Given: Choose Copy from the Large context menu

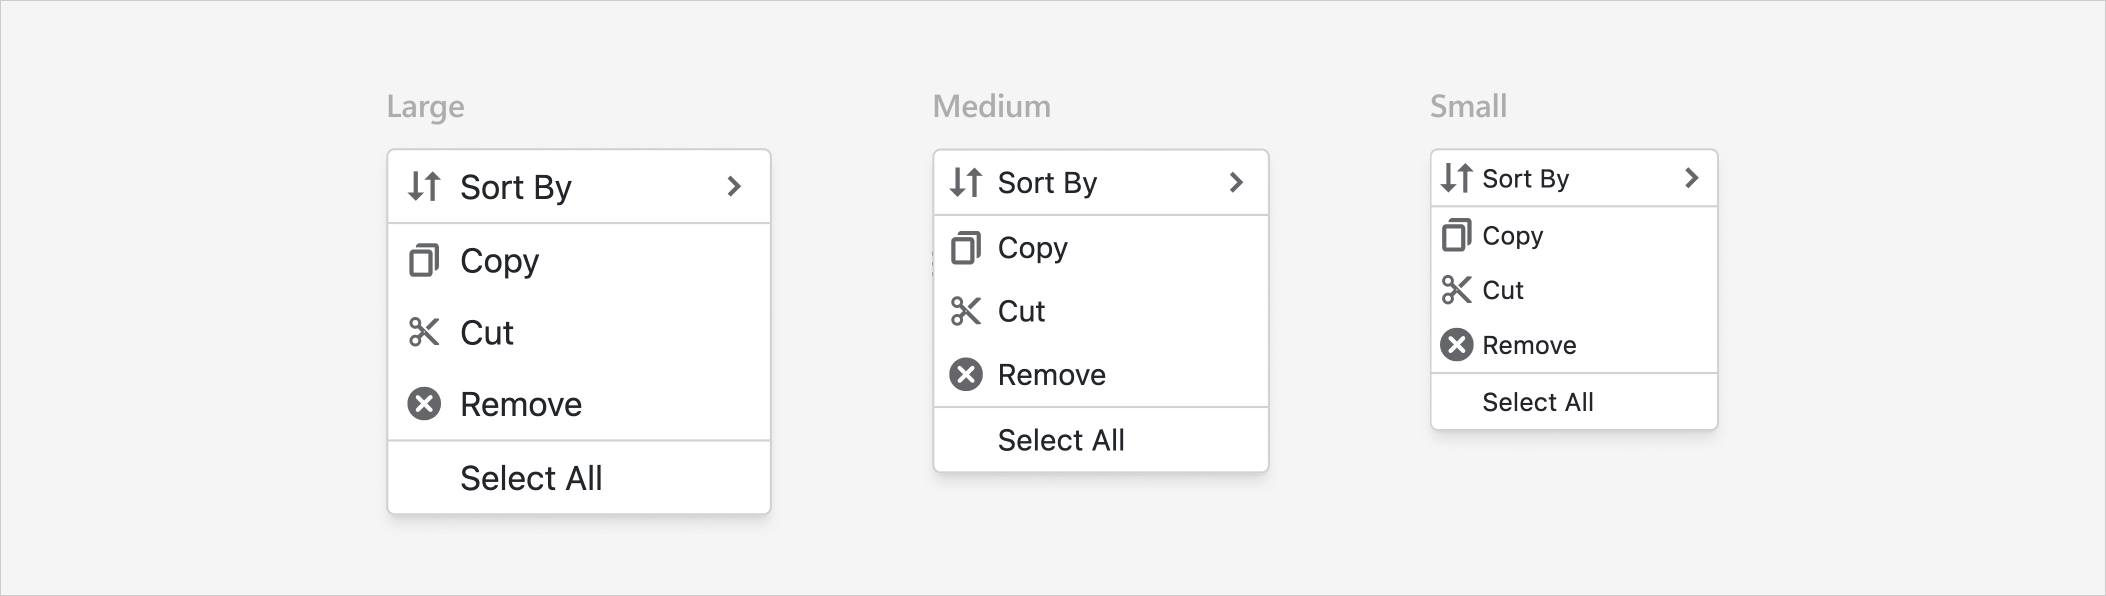Looking at the screenshot, I should pyautogui.click(x=499, y=260).
